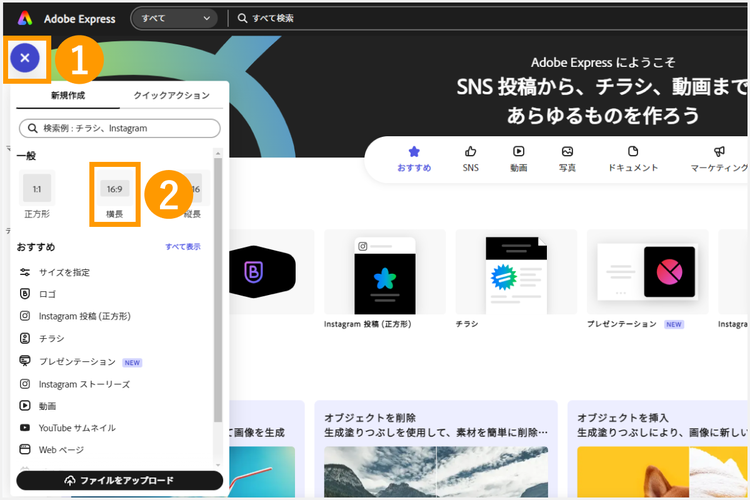The width and height of the screenshot is (750, 500).
Task: Click the search magnifier icon in top bar
Action: pyautogui.click(x=243, y=18)
